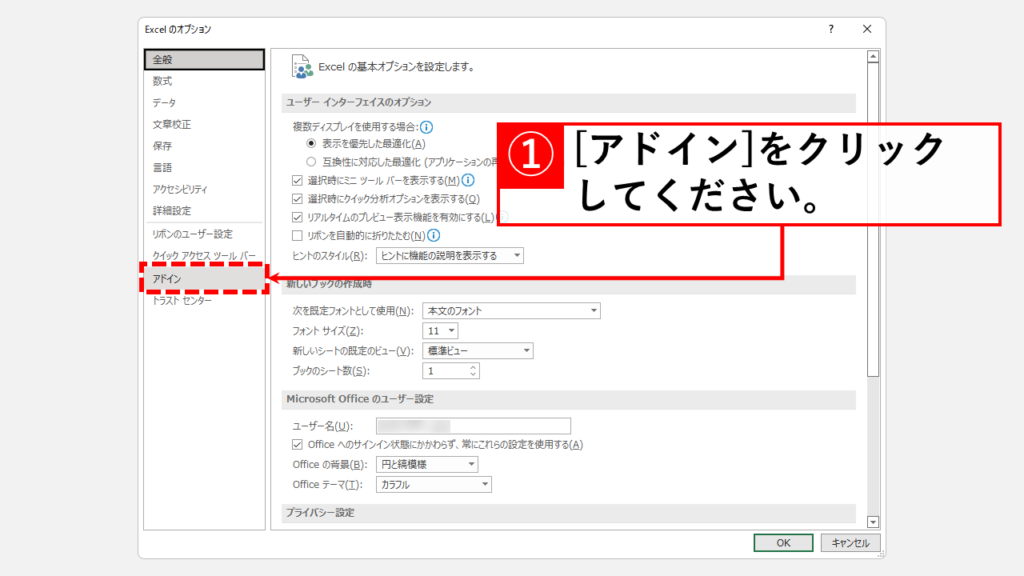1024x576 pixels.
Task: Click info icon beside multiple displays option
Action: pos(427,127)
